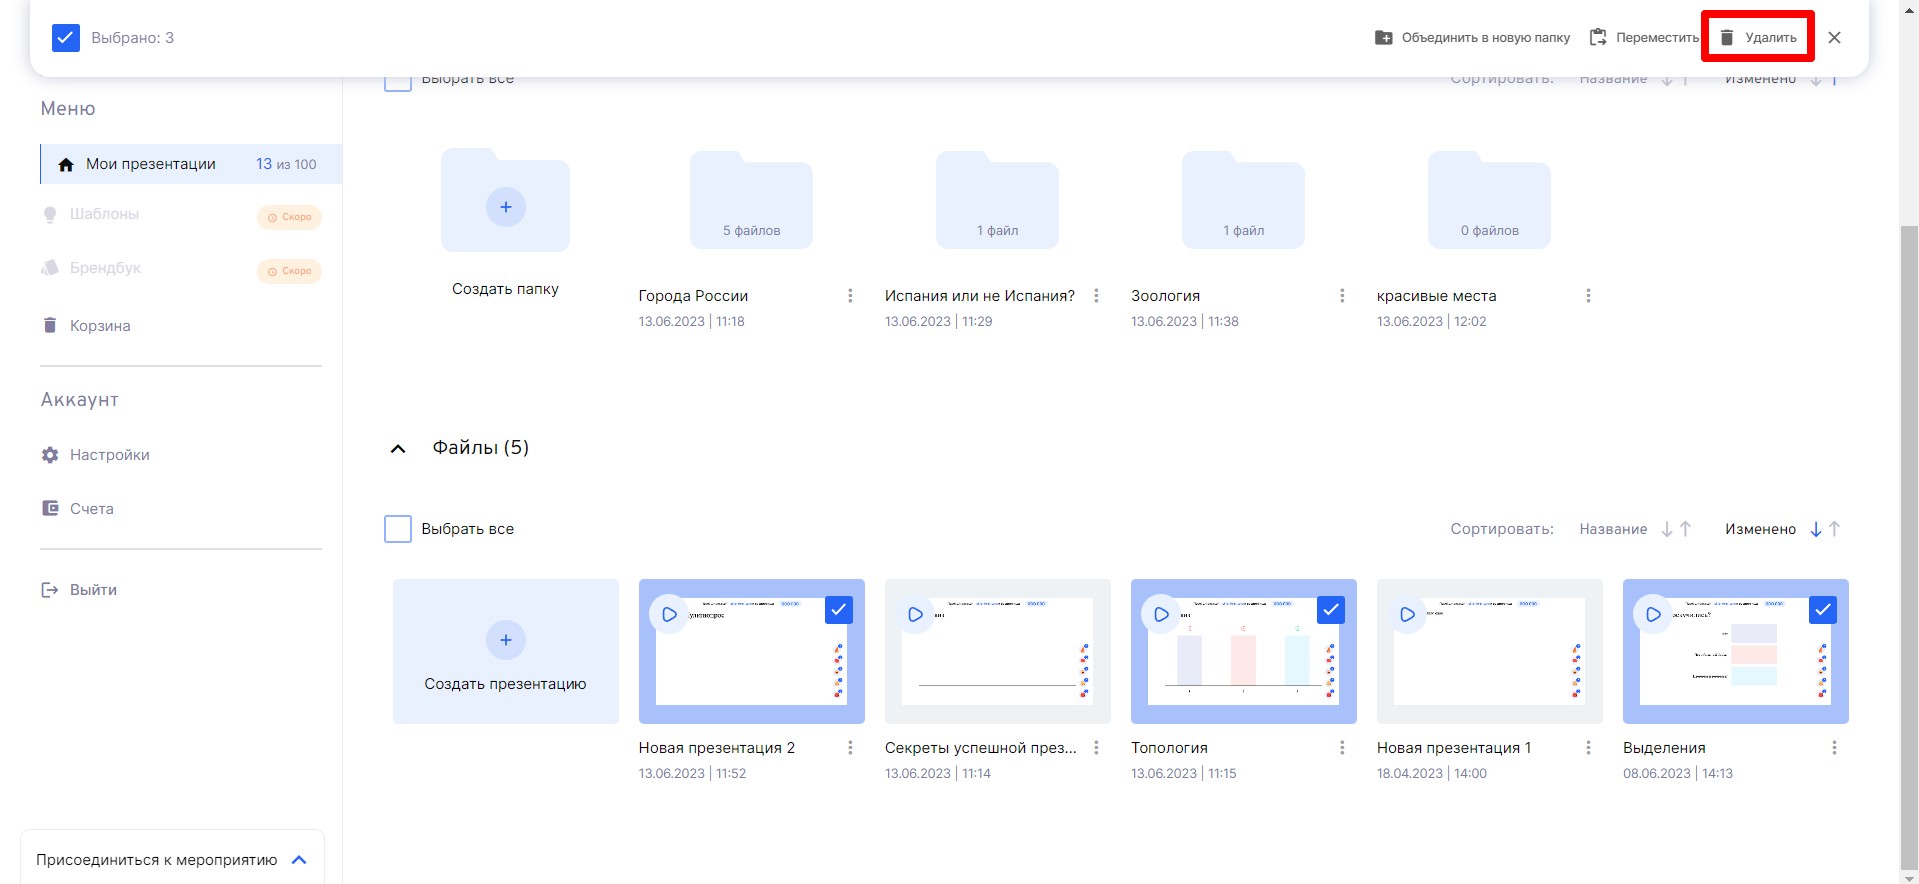
Task: Click ascending arrow next to Название in Файлы
Action: [1685, 529]
